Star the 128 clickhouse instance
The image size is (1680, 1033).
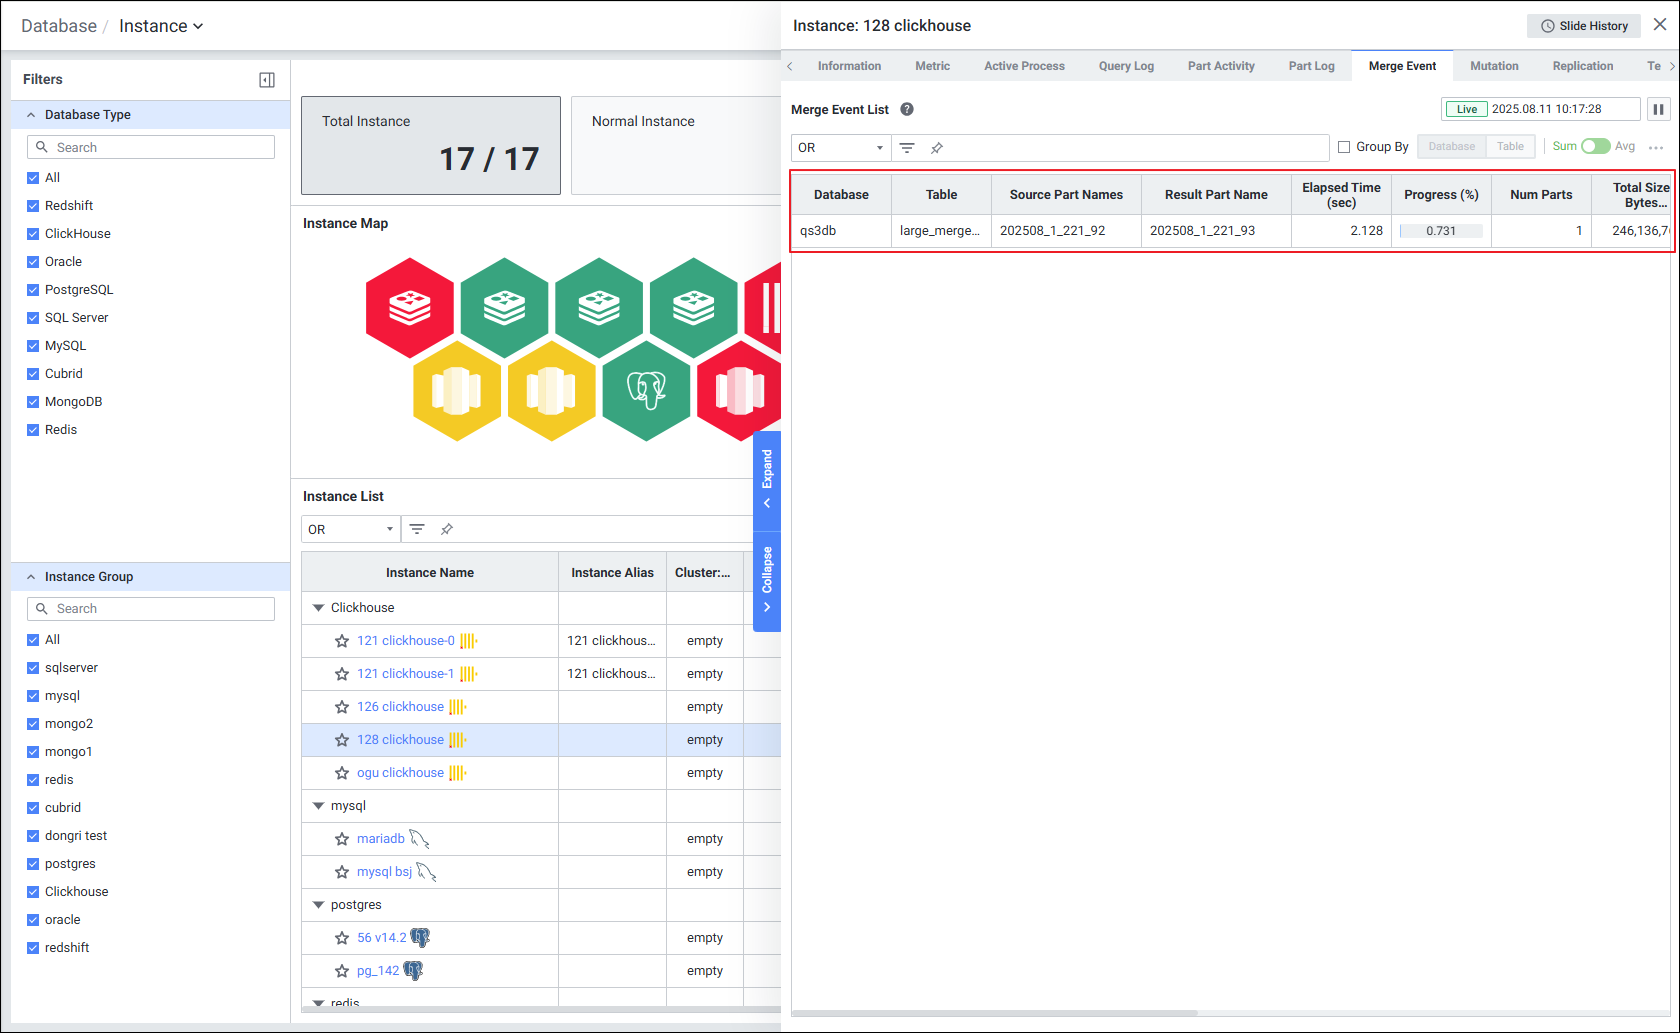click(x=342, y=740)
